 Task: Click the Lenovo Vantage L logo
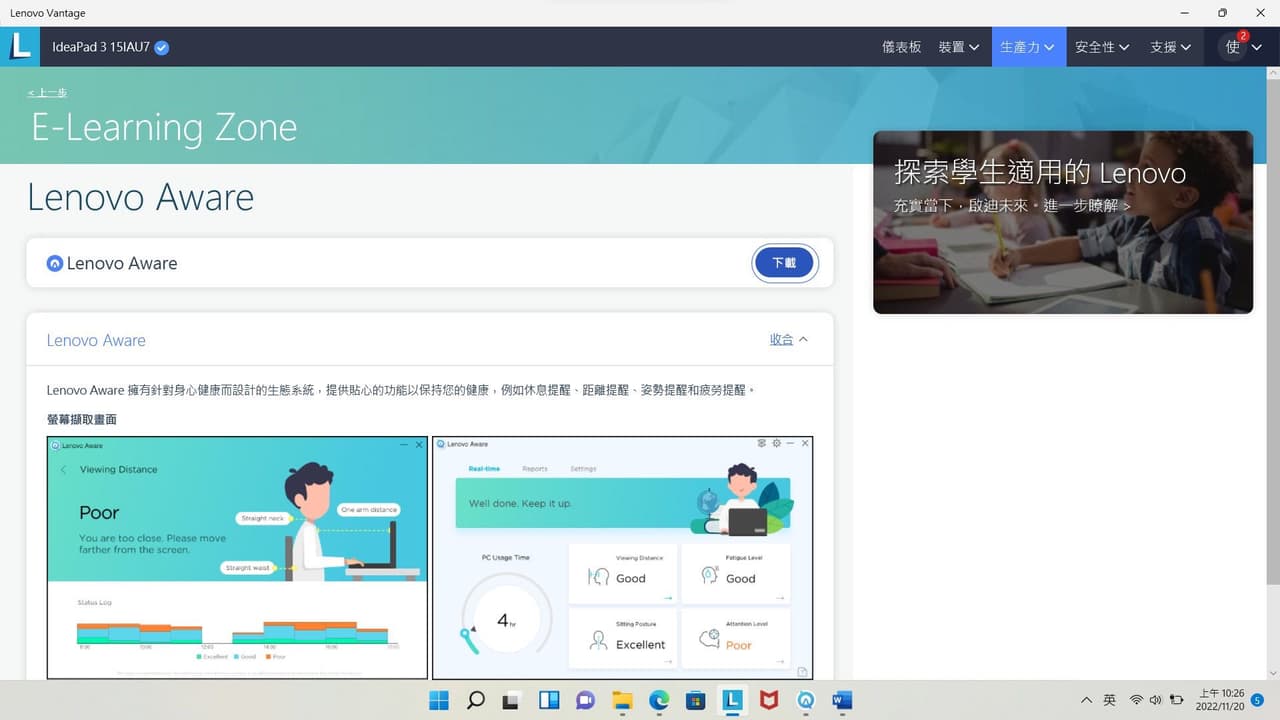[20, 46]
